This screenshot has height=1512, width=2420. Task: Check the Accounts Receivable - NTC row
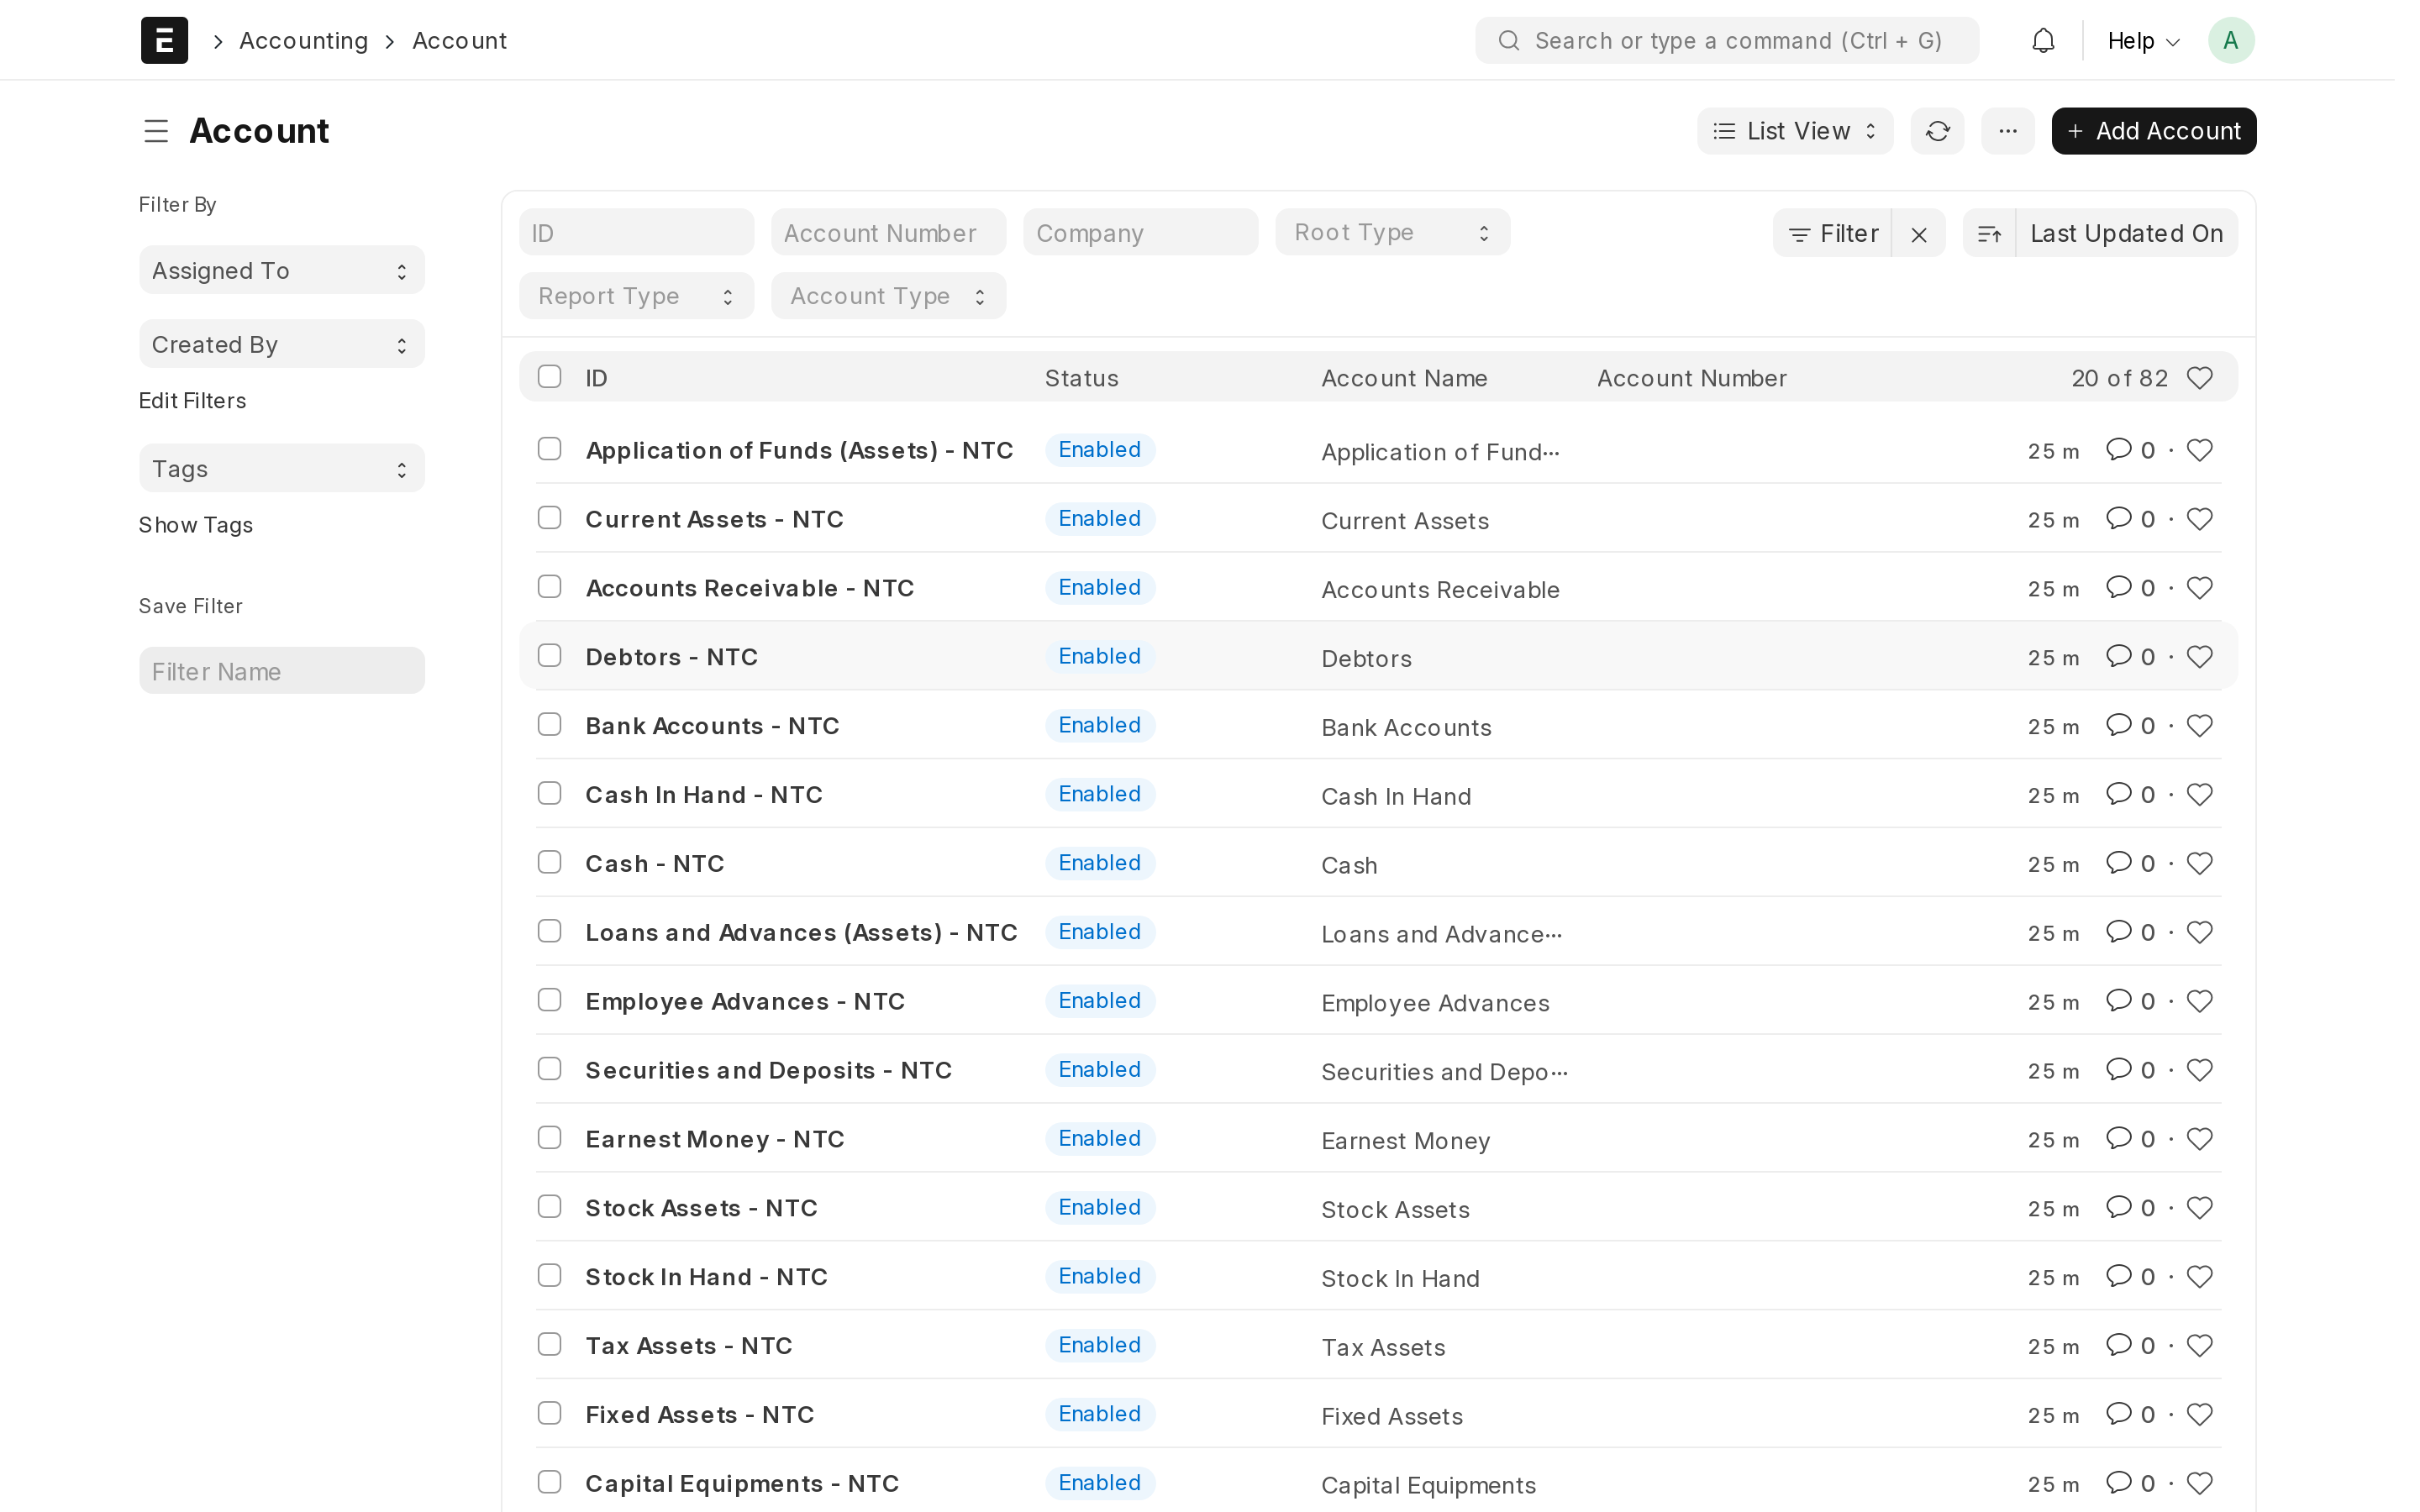[549, 587]
